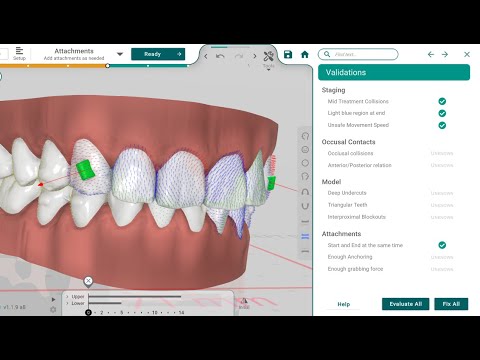The height and width of the screenshot is (360, 480).
Task: Open the Attachments step dropdown arrow
Action: point(120,54)
